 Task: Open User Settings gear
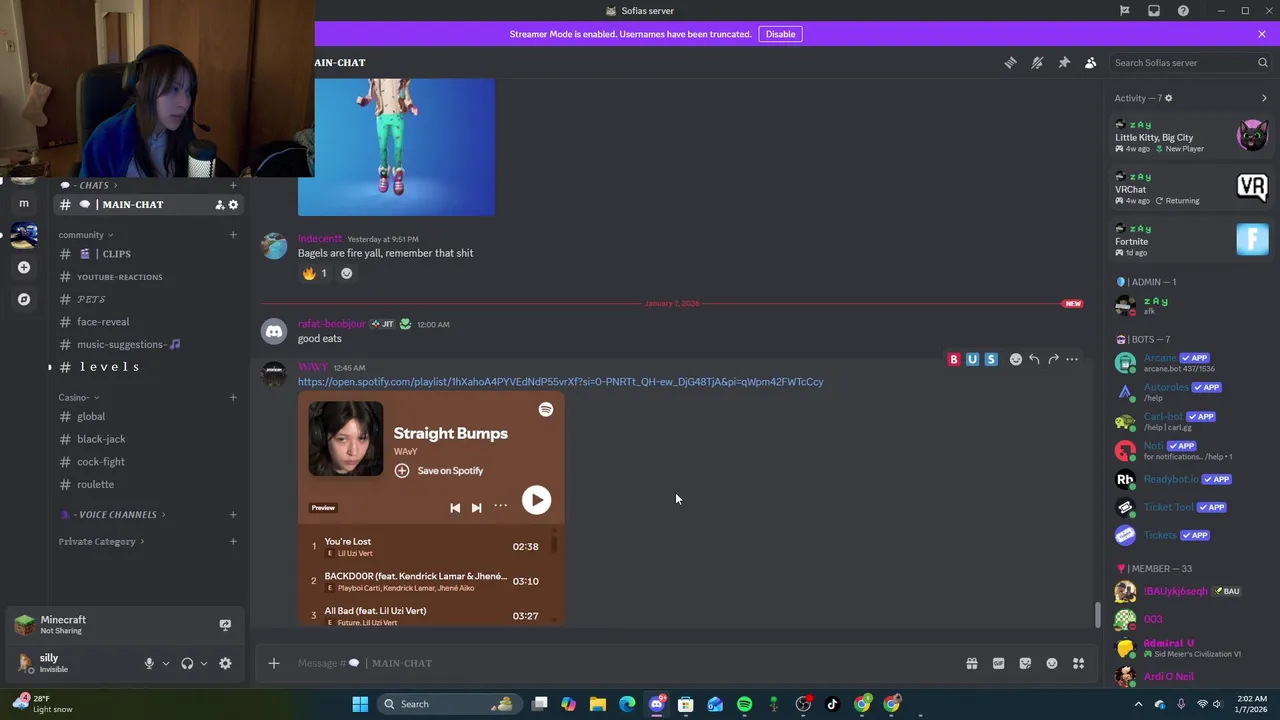click(x=225, y=663)
